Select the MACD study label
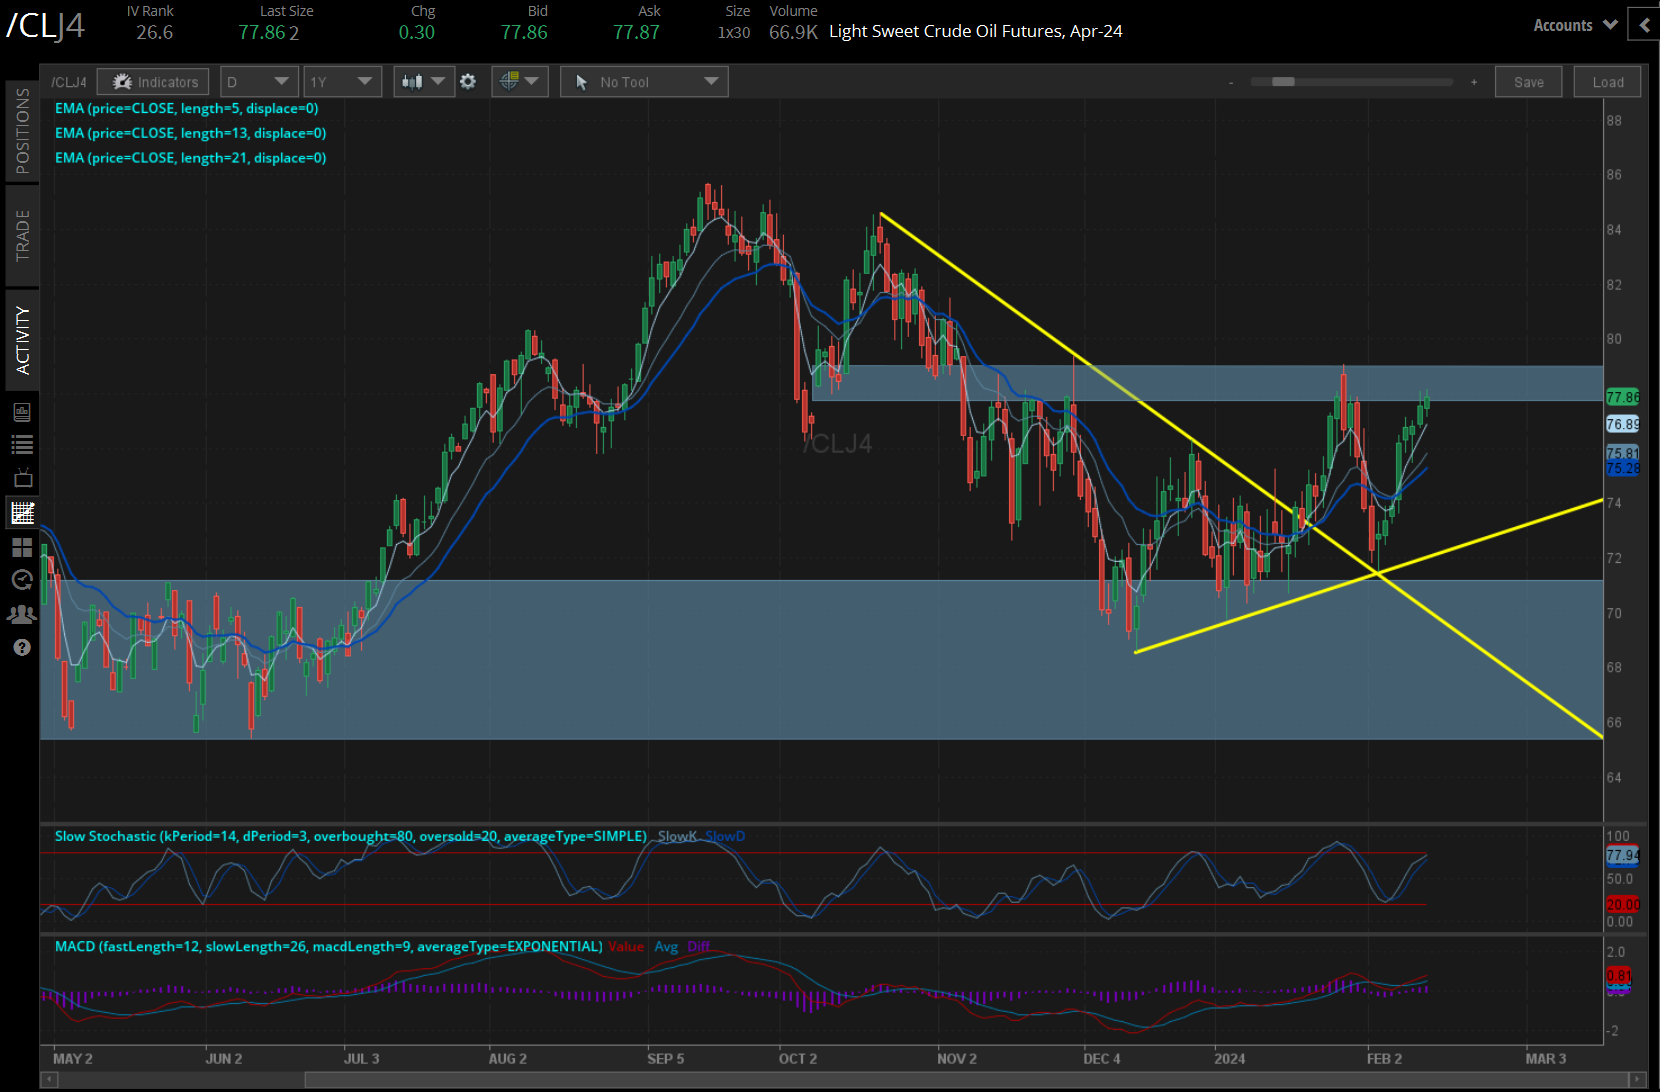 (x=328, y=946)
